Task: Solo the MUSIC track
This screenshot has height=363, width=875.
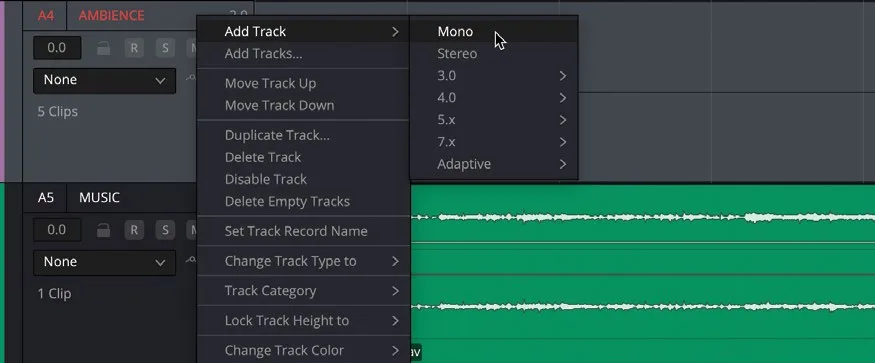Action: pyautogui.click(x=165, y=230)
